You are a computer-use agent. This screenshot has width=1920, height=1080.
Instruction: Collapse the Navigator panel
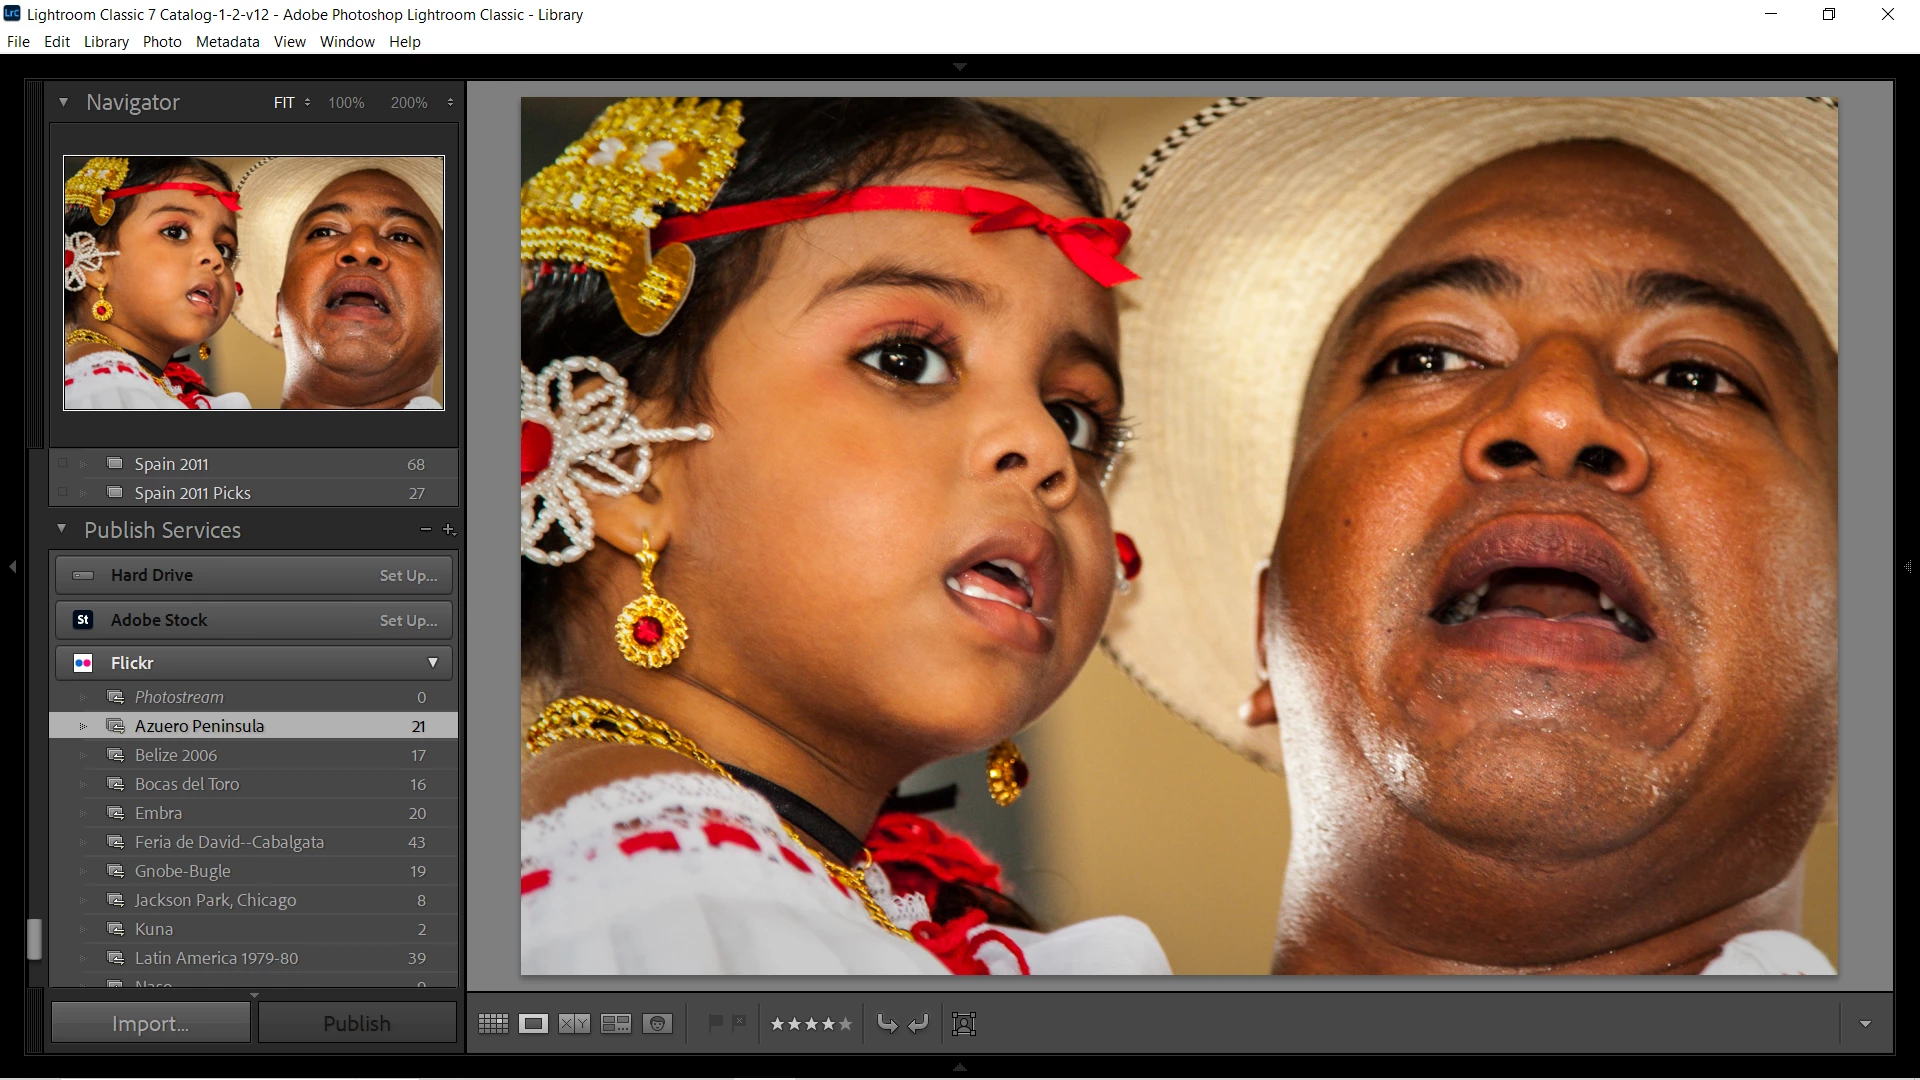coord(63,102)
